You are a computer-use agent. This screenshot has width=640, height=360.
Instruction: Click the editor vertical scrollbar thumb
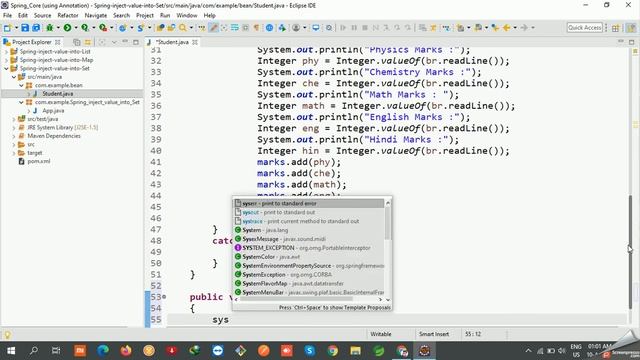pyautogui.click(x=631, y=252)
